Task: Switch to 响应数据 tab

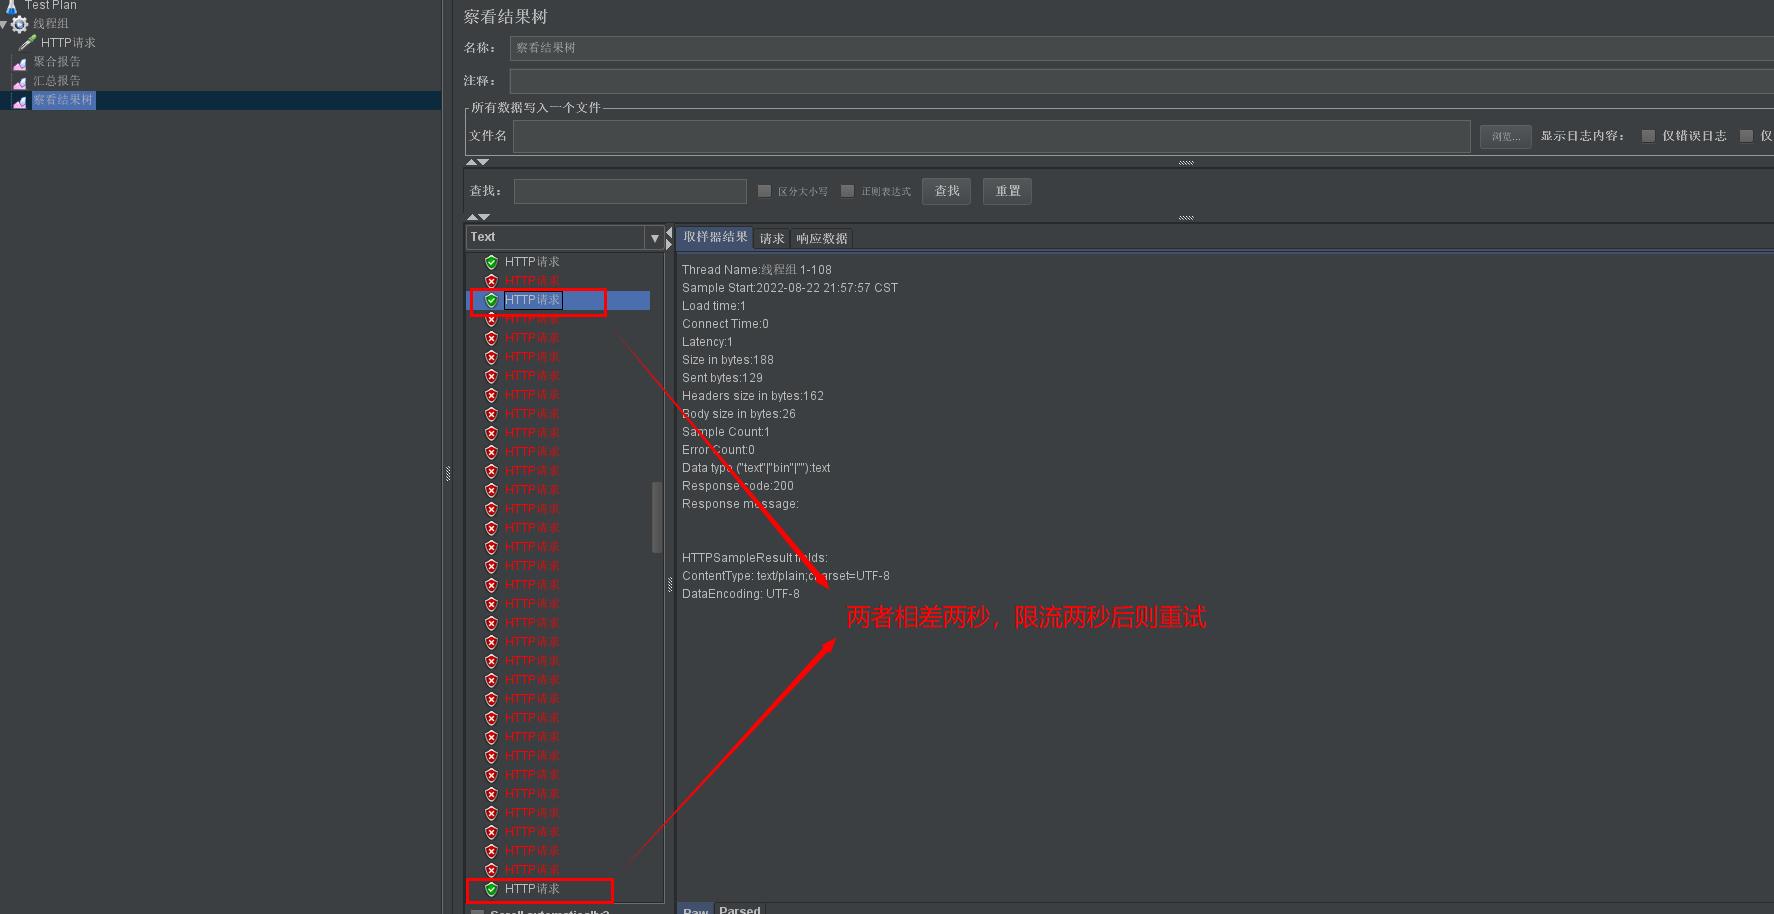Action: click(822, 239)
